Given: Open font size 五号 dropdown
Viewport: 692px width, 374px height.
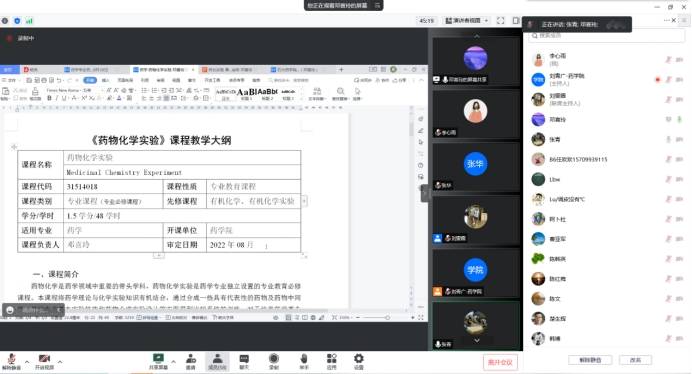Looking at the screenshot, I should 93,90.
